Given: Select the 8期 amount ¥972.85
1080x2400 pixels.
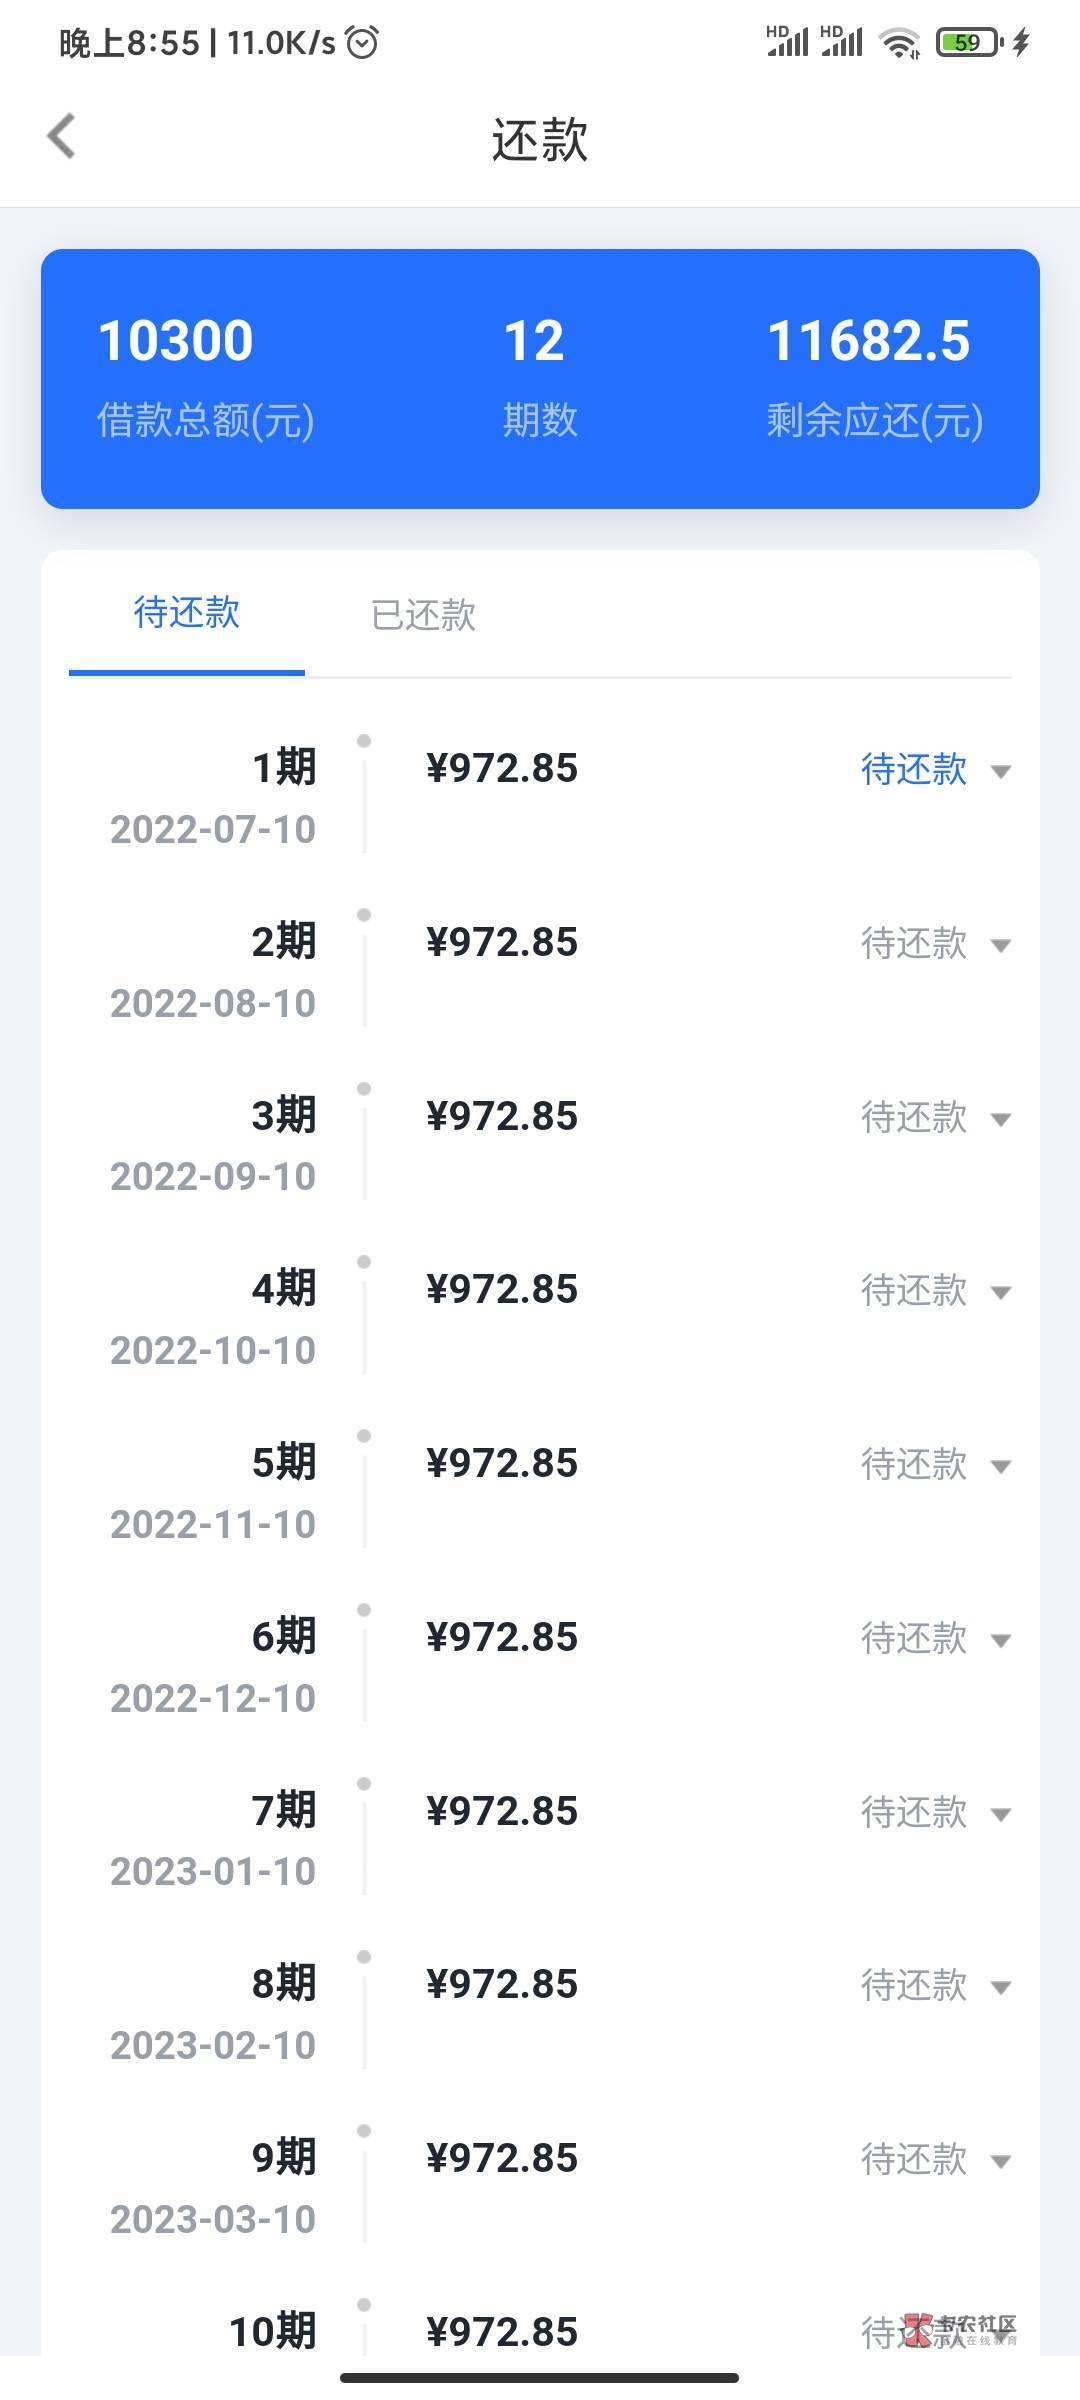Looking at the screenshot, I should click(502, 1985).
